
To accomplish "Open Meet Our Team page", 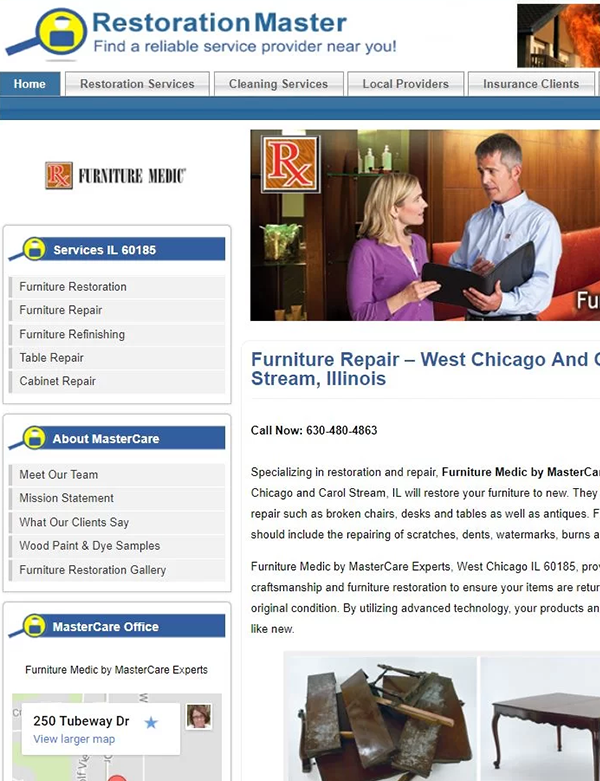I will click(117, 474).
